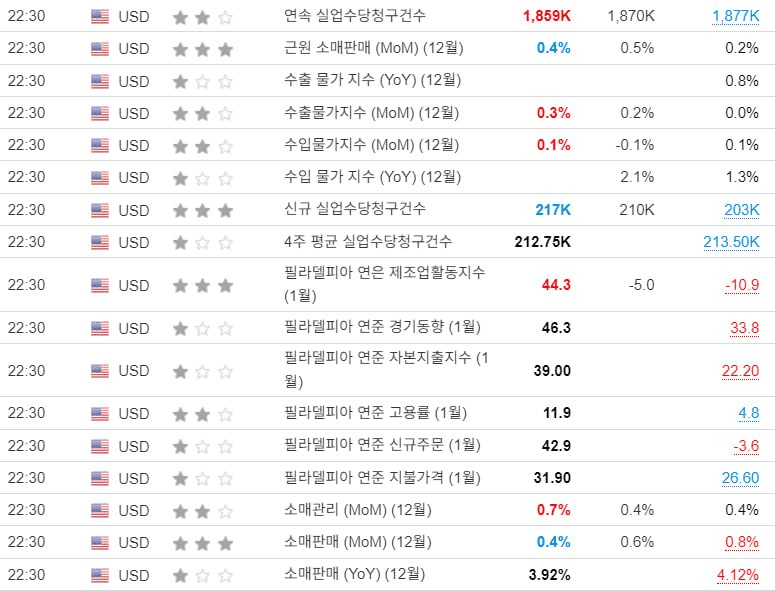This screenshot has width=775, height=591.
Task: Click the star rating for 필라델피아 연은 제조업활동지수
Action: pos(203,285)
